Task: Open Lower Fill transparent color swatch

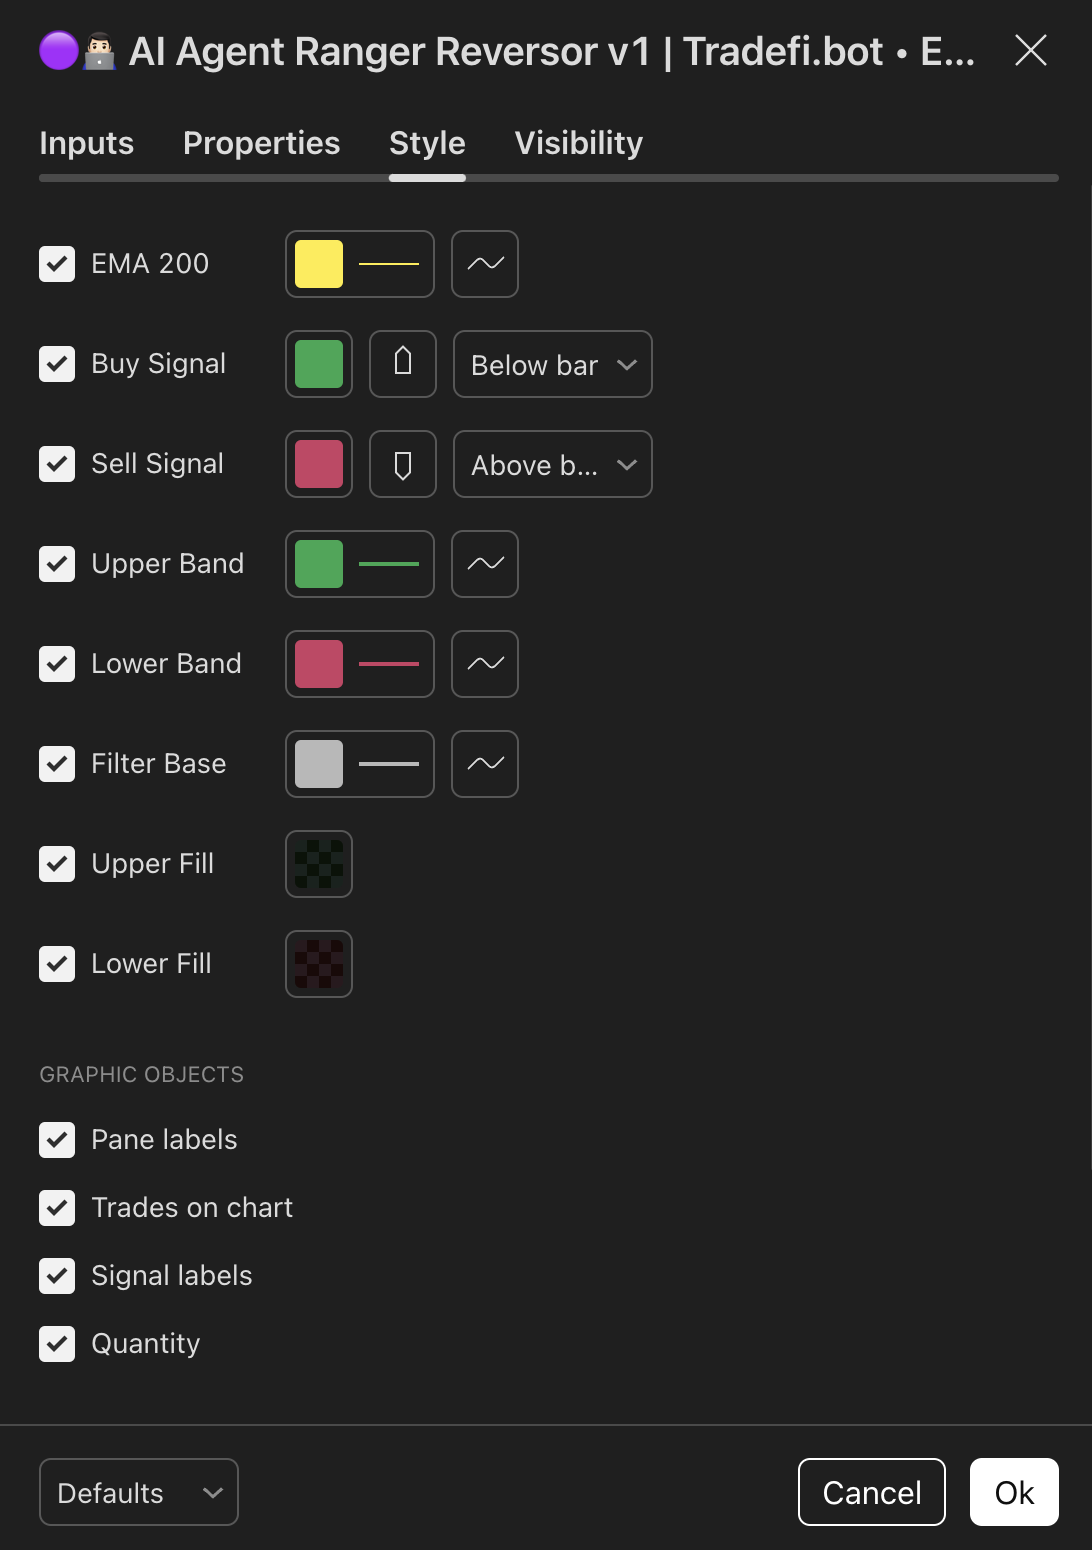Action: pyautogui.click(x=319, y=964)
